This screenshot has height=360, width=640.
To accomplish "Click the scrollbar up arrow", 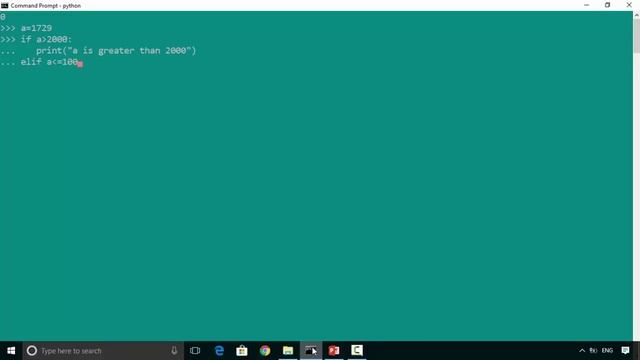I will tap(636, 15).
